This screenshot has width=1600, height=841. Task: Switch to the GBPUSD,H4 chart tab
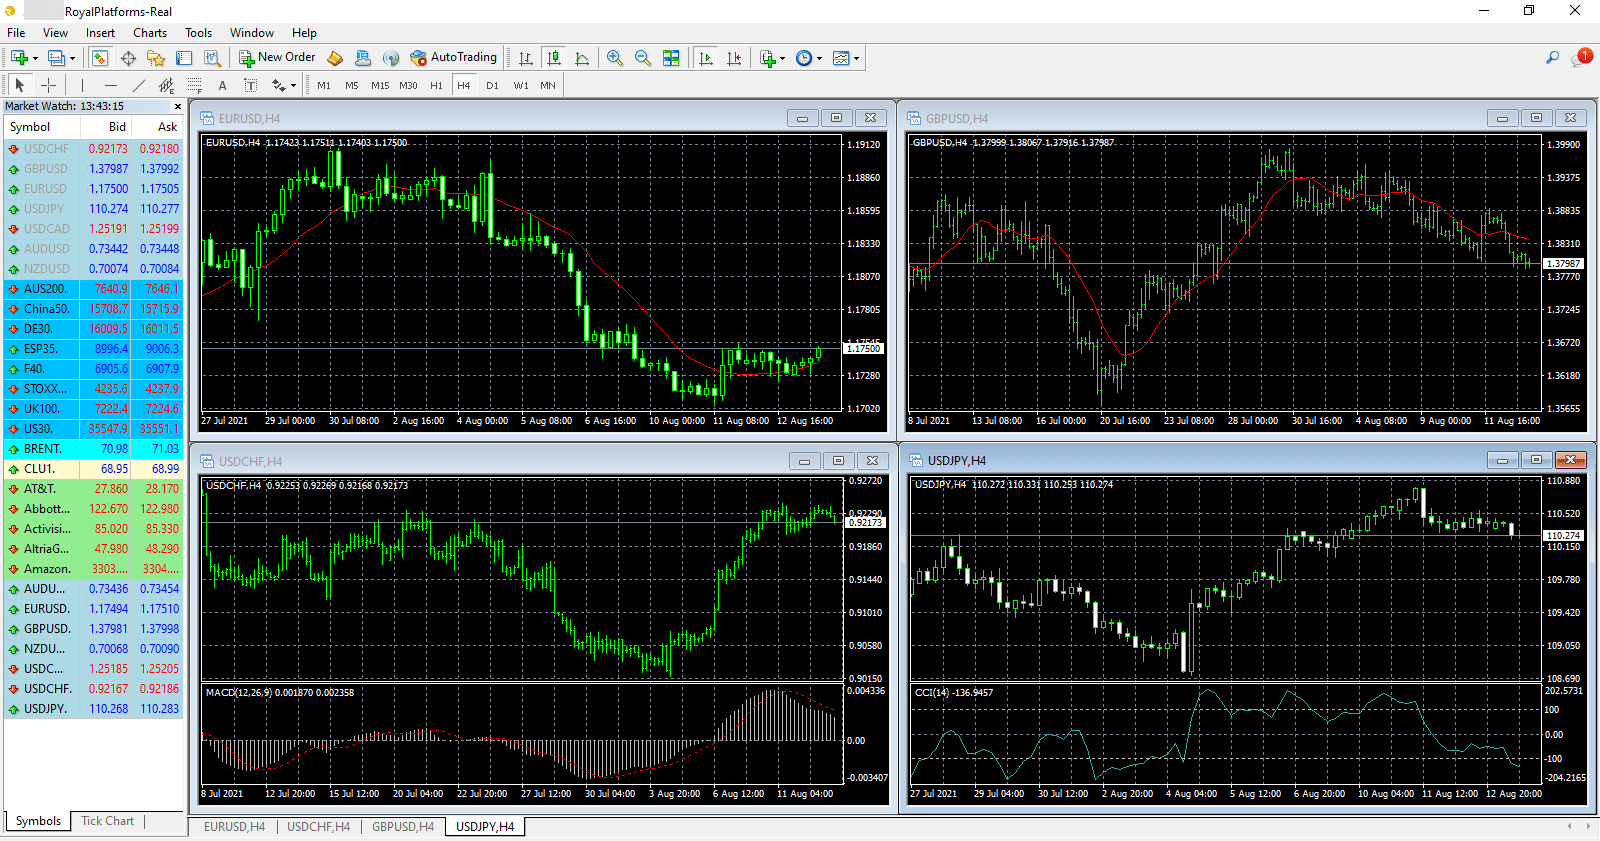click(403, 827)
